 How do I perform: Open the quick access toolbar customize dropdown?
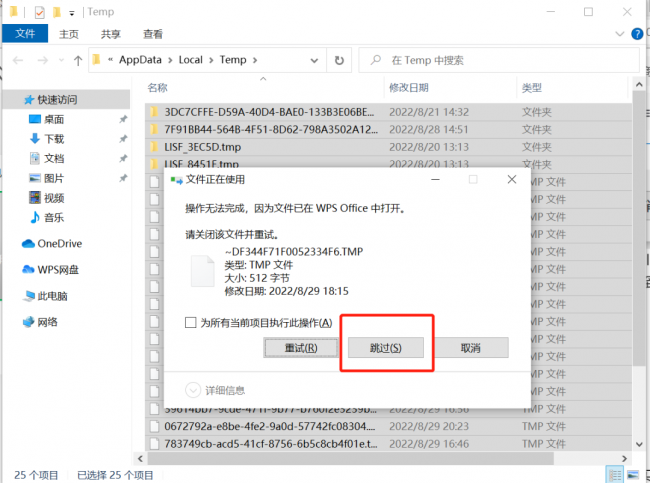tap(72, 13)
